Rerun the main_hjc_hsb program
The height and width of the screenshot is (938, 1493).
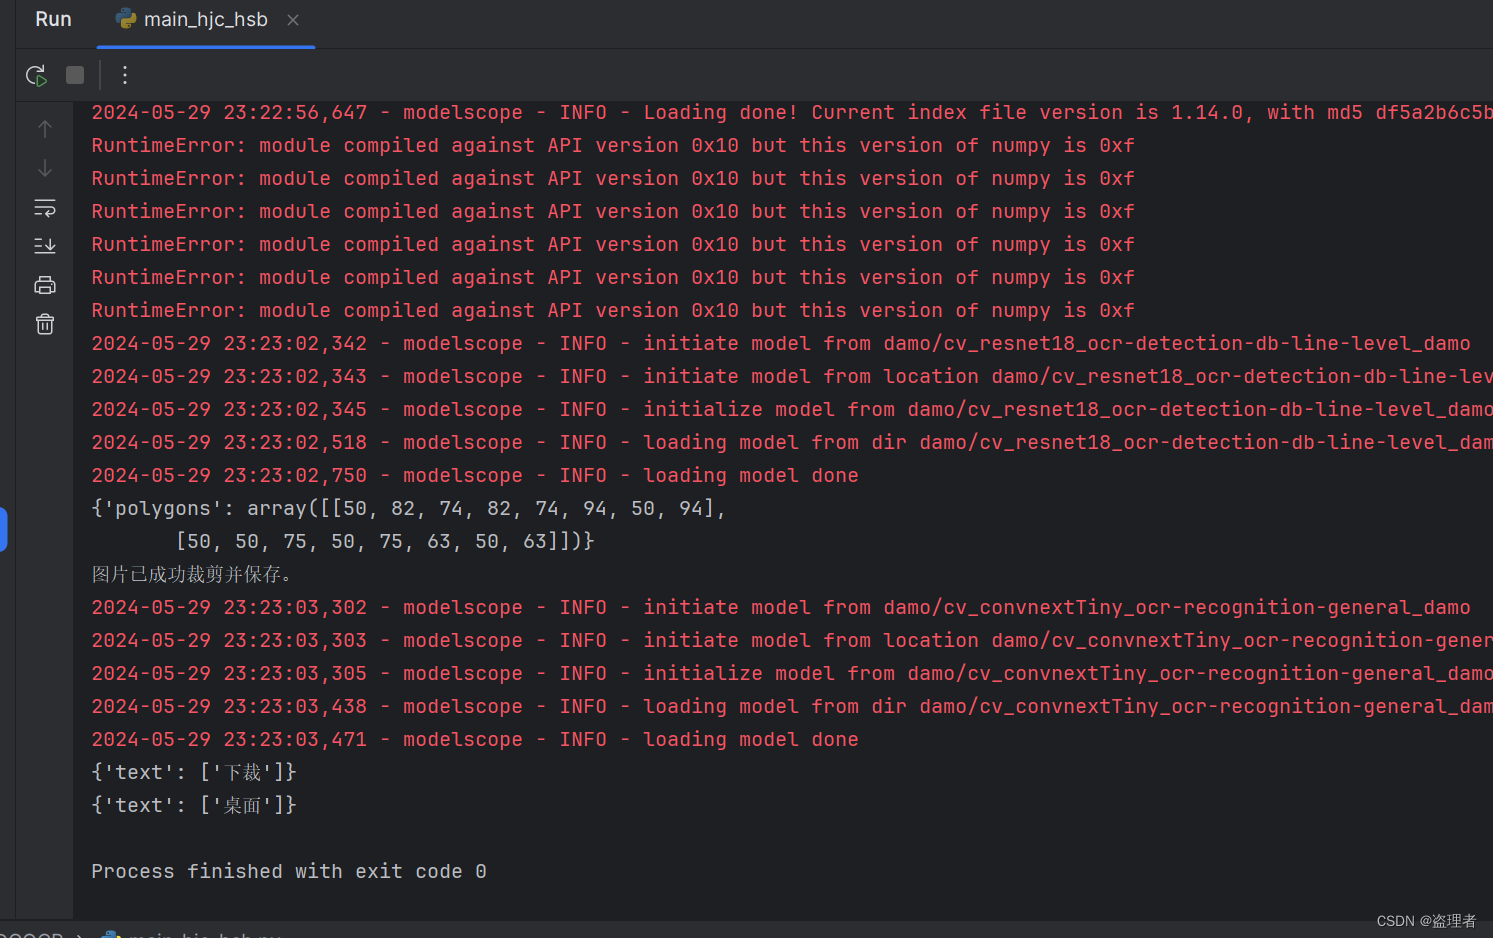click(x=36, y=75)
